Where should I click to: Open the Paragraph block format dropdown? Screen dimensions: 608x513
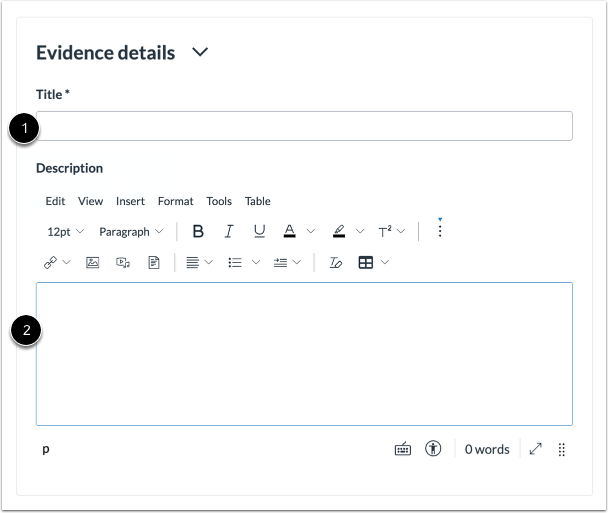click(131, 232)
